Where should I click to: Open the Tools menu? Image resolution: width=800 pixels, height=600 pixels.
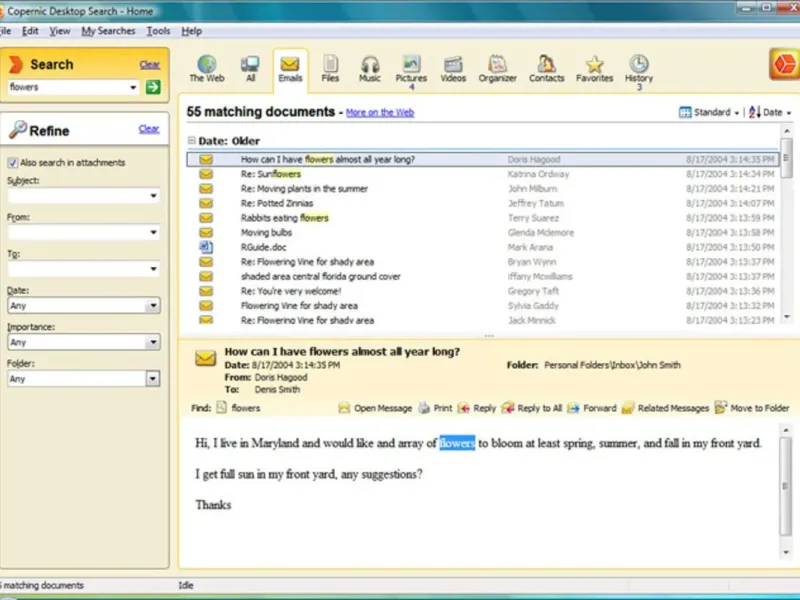158,31
